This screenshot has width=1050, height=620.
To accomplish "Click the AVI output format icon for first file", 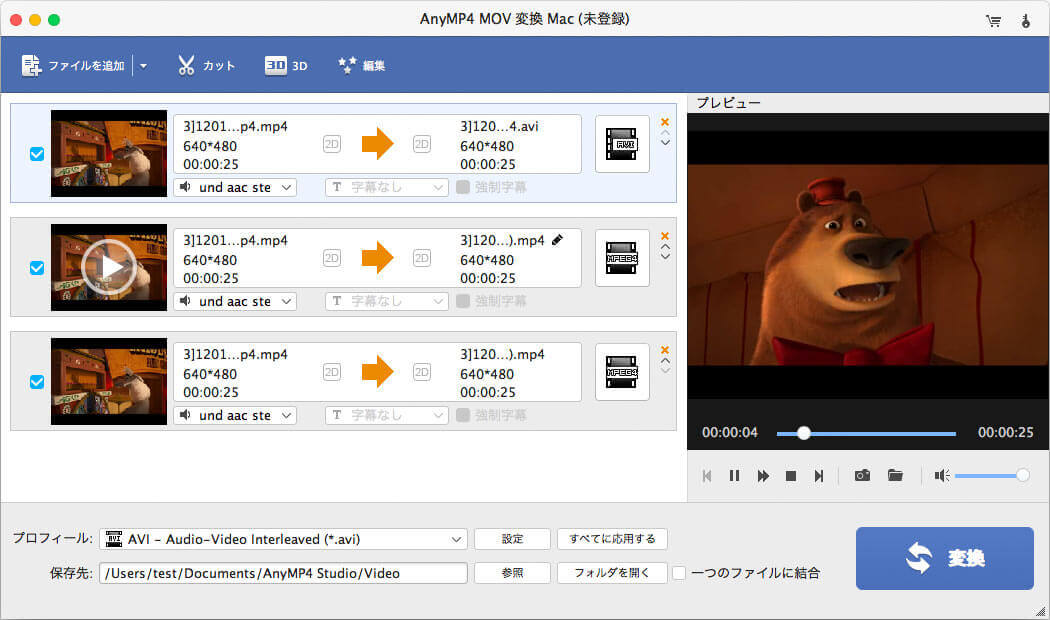I will pos(622,144).
